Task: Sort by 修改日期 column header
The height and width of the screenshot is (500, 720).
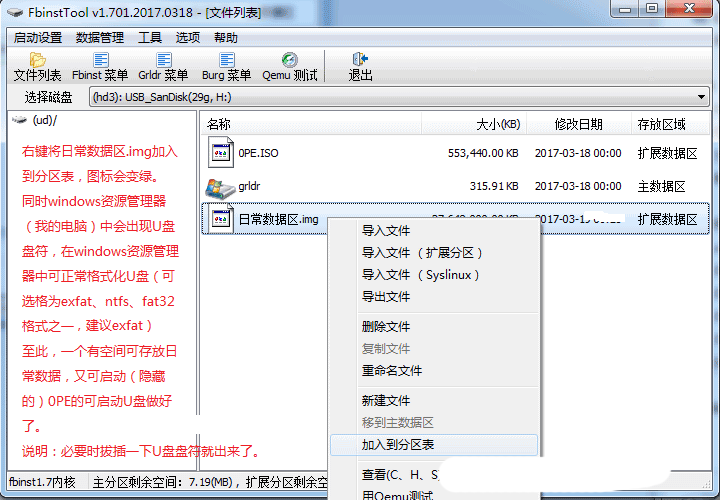Action: [579, 124]
